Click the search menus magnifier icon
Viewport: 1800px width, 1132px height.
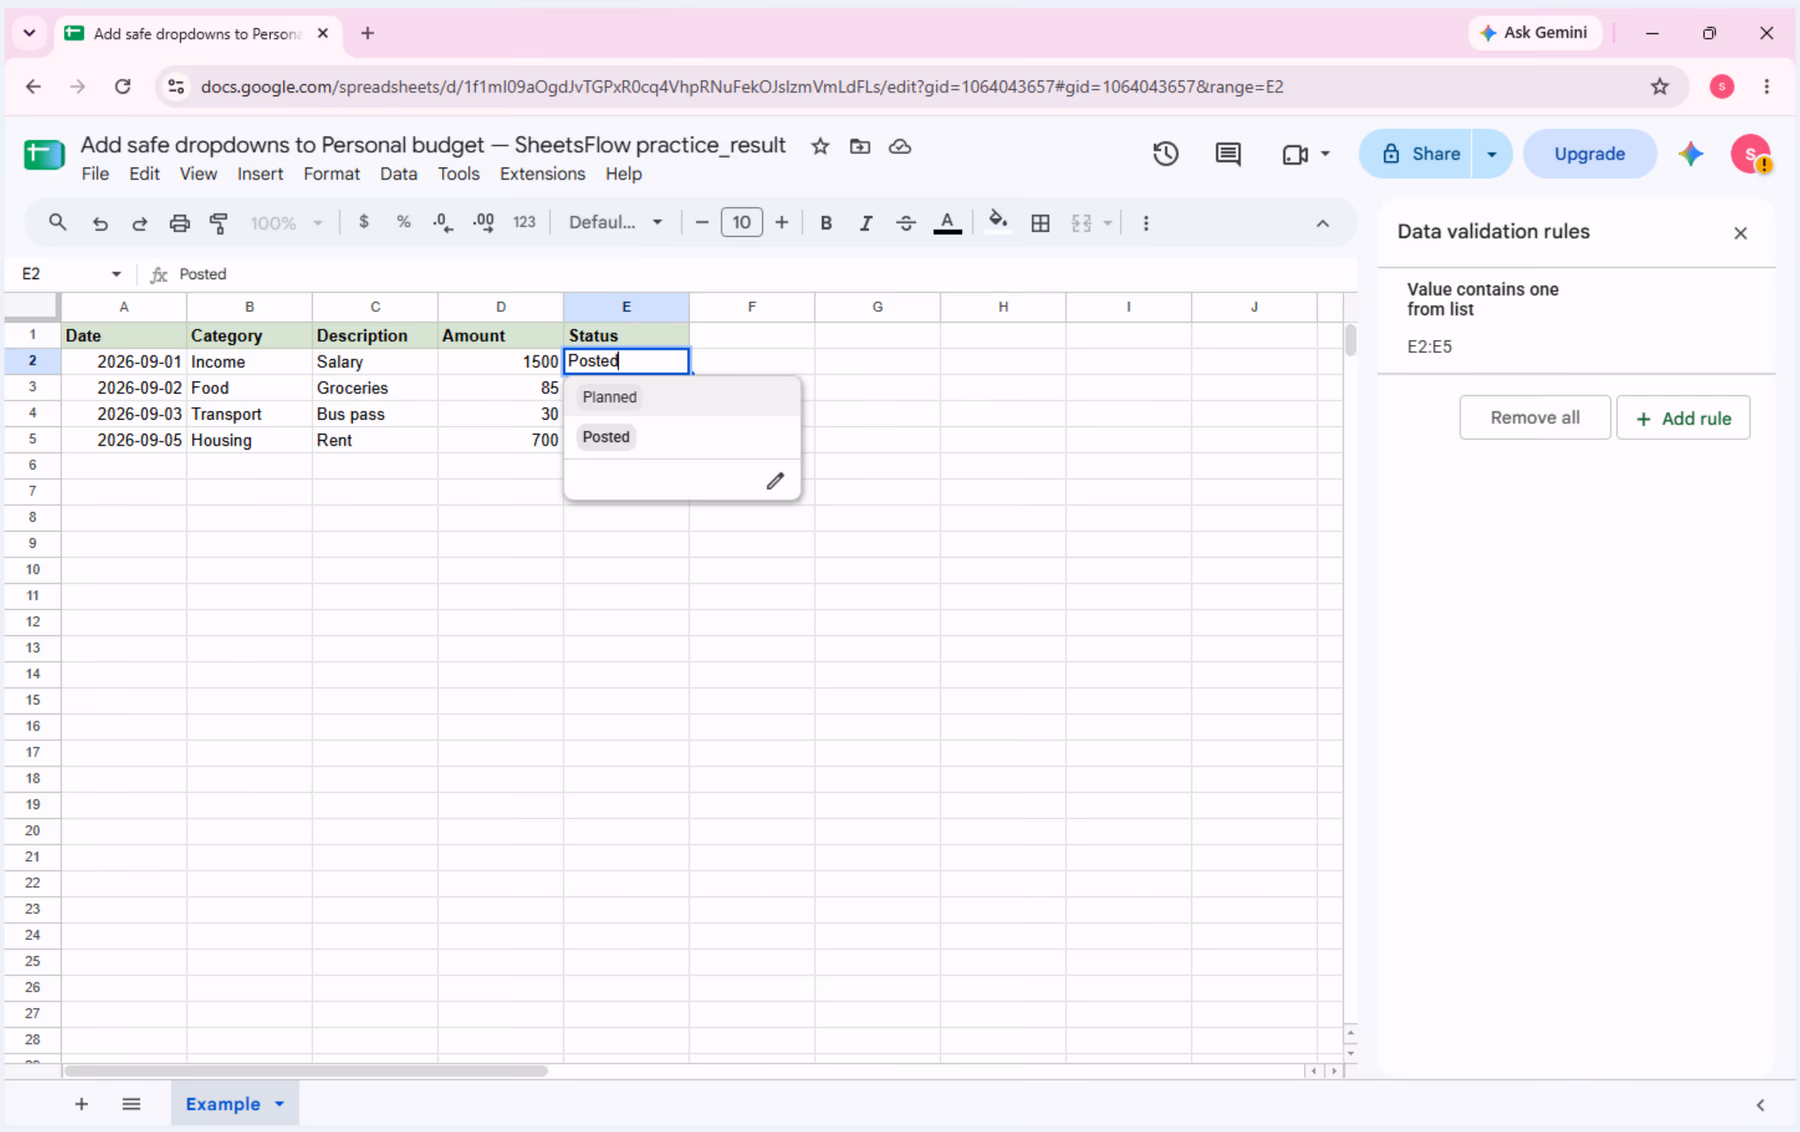[57, 222]
